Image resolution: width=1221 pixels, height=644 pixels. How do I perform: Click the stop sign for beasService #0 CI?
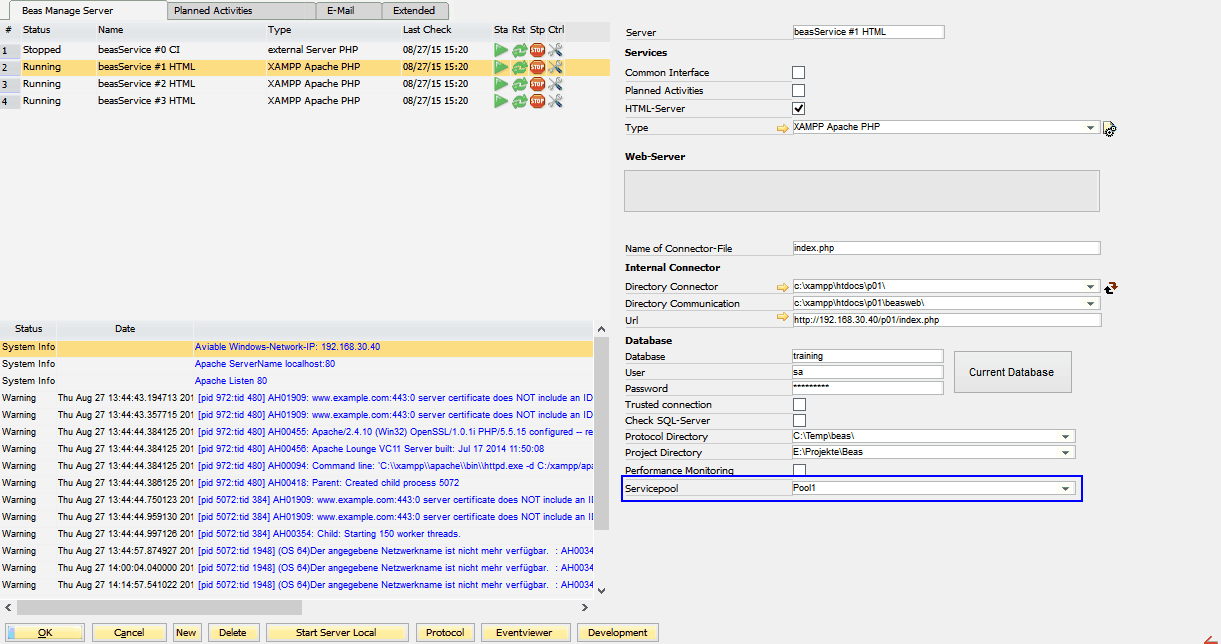(537, 50)
